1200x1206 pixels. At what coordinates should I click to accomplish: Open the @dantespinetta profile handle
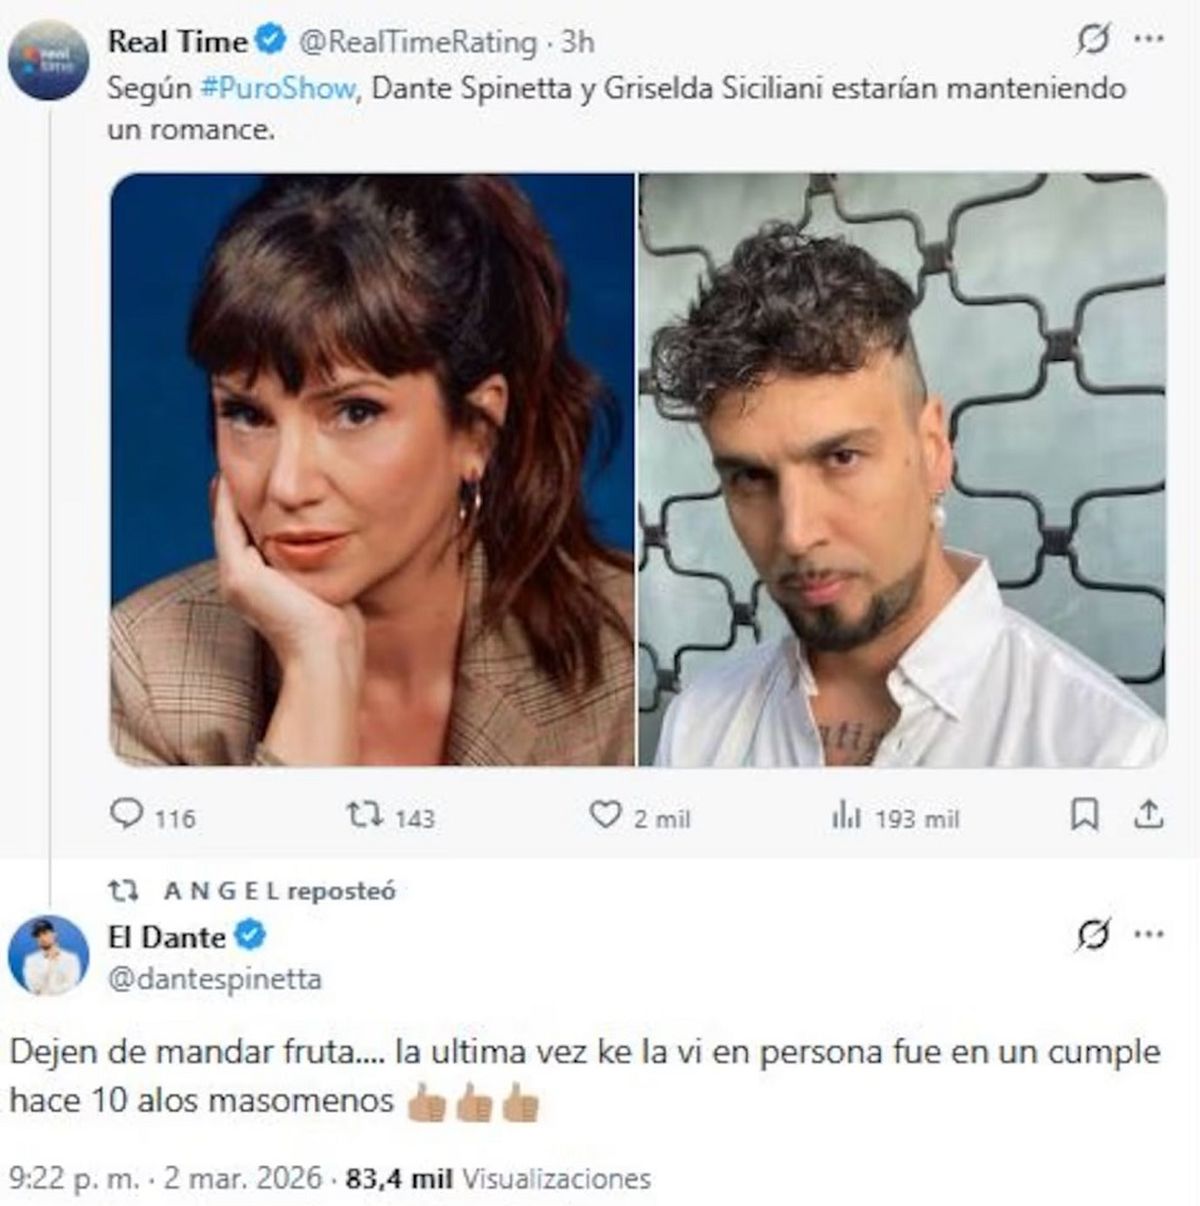pos(215,979)
